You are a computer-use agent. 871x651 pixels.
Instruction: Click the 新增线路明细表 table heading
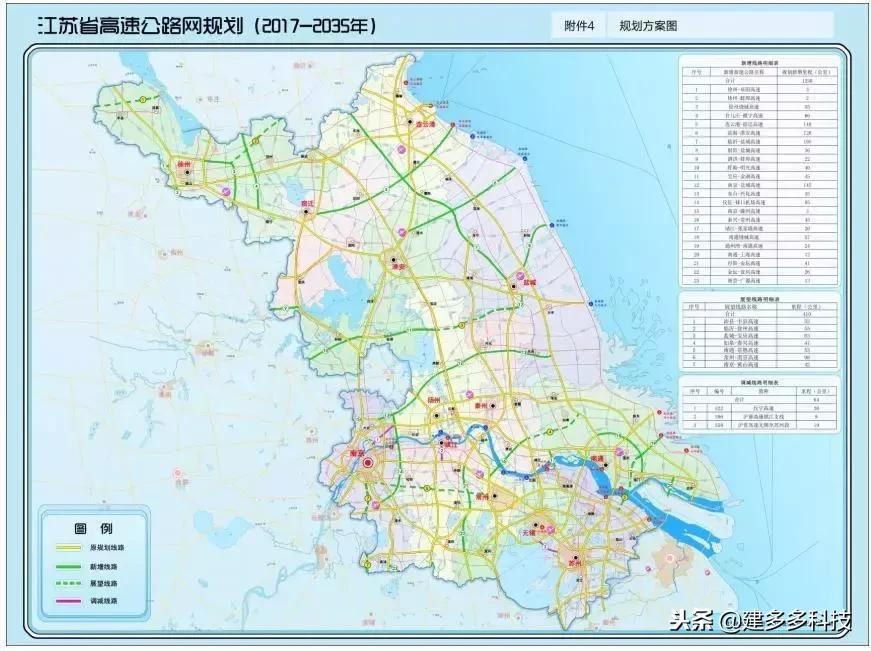[758, 63]
